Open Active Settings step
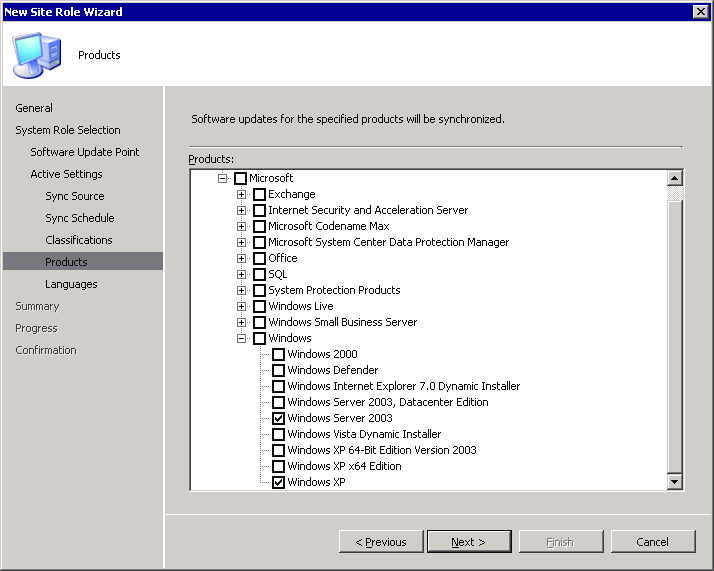 [66, 174]
